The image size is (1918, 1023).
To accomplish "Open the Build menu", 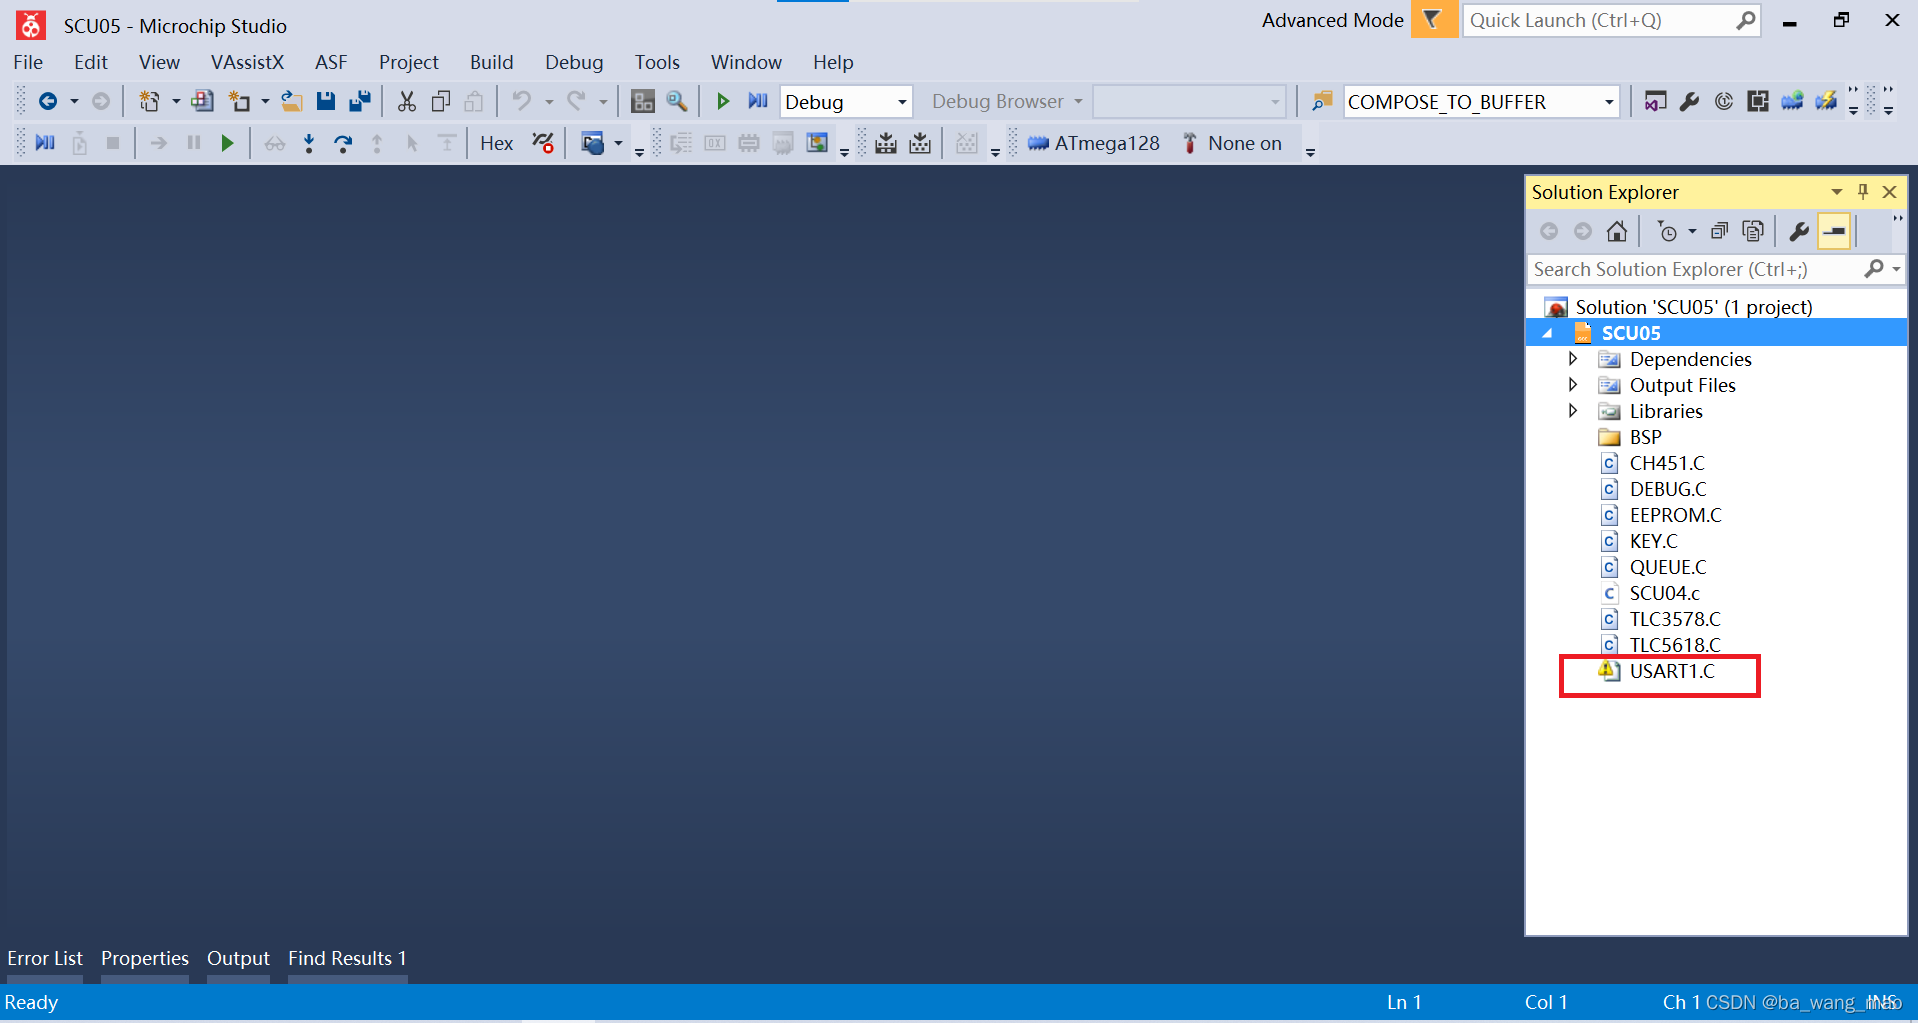I will [492, 62].
